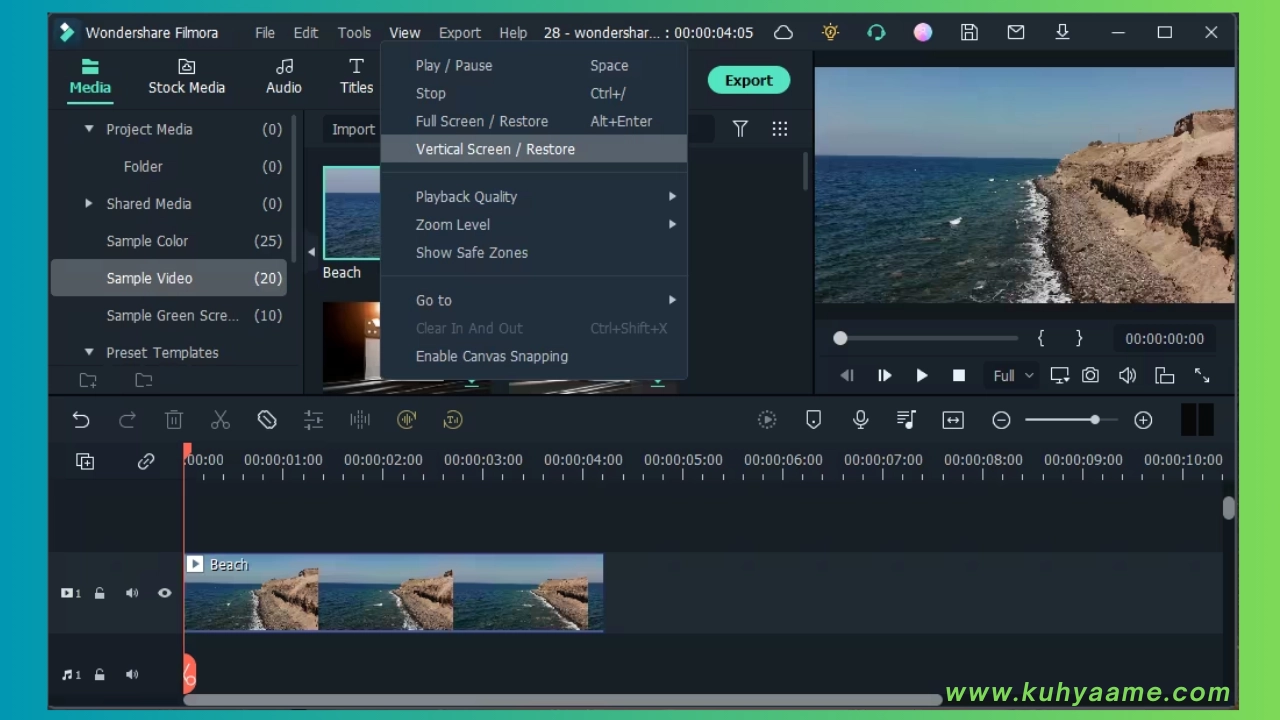The height and width of the screenshot is (720, 1280).
Task: Delete selected clip with trash icon
Action: tap(174, 420)
